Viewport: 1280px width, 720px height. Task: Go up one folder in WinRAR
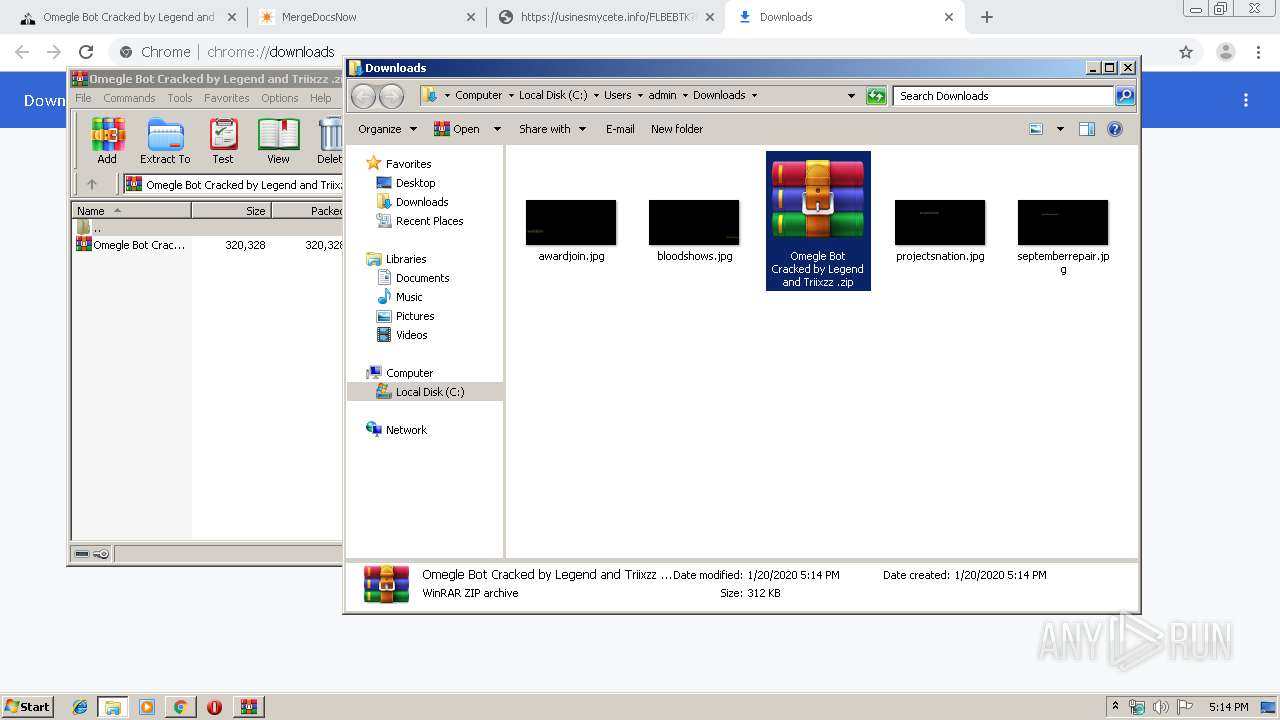[92, 184]
